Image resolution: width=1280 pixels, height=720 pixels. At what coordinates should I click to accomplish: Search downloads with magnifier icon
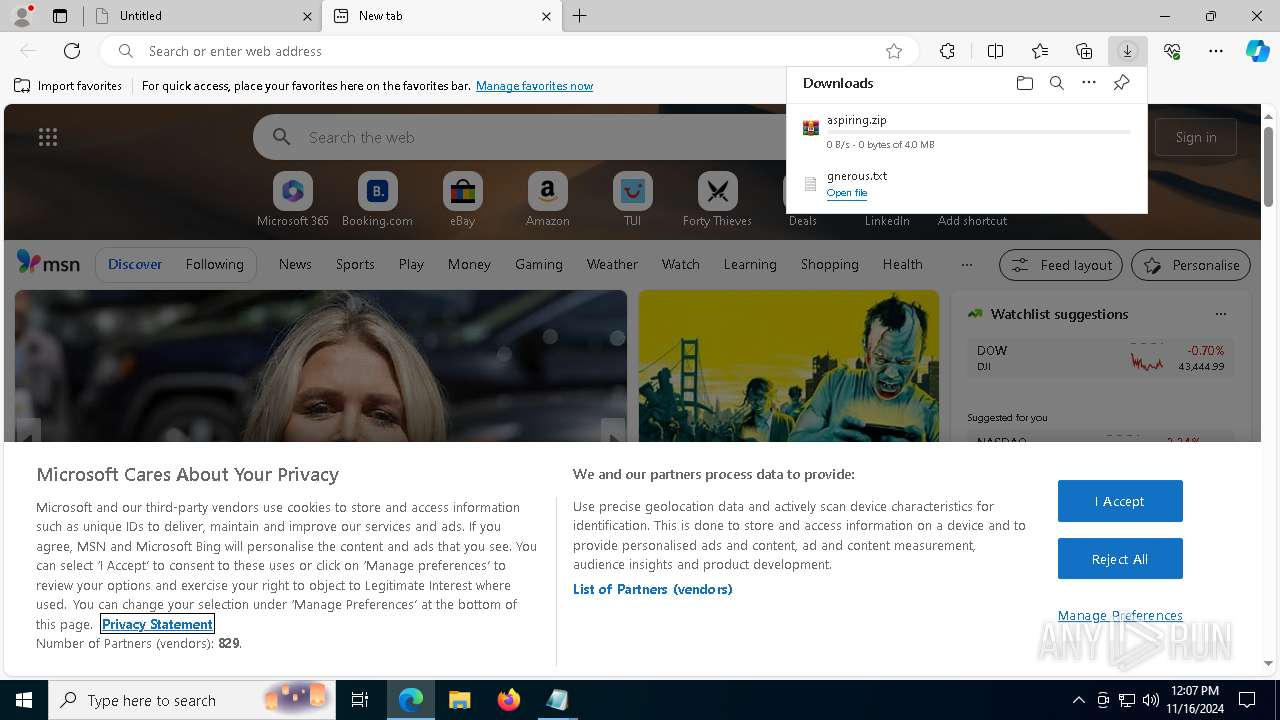(x=1056, y=83)
